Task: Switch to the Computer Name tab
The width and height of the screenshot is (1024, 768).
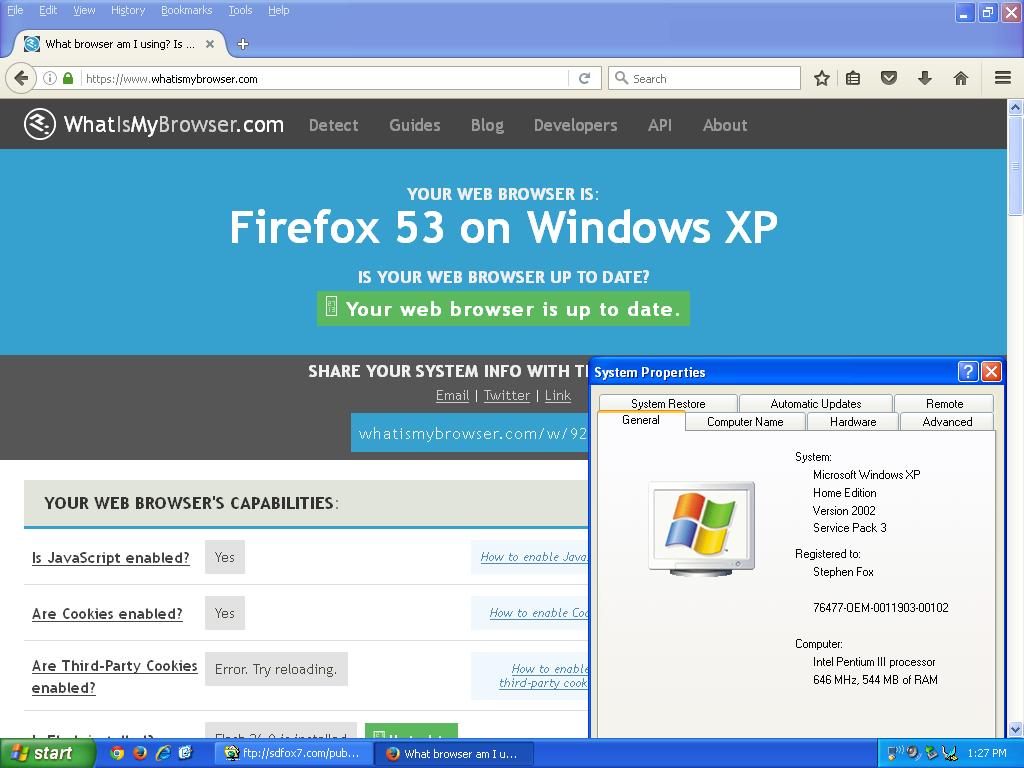Action: 745,422
